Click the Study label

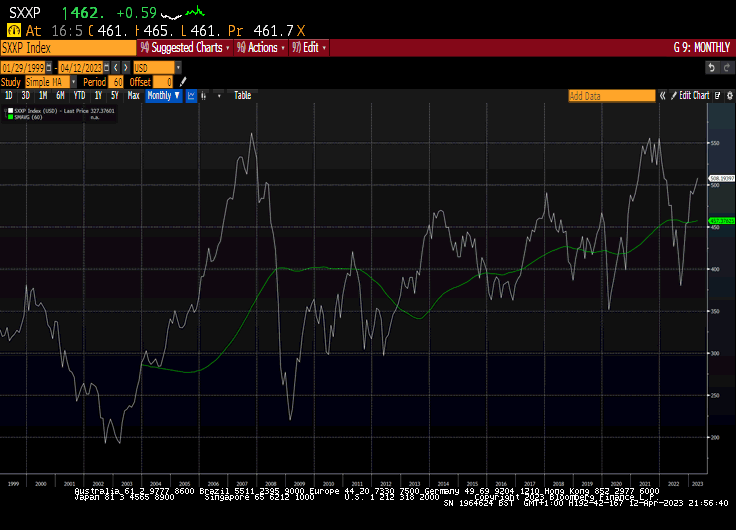click(x=11, y=82)
